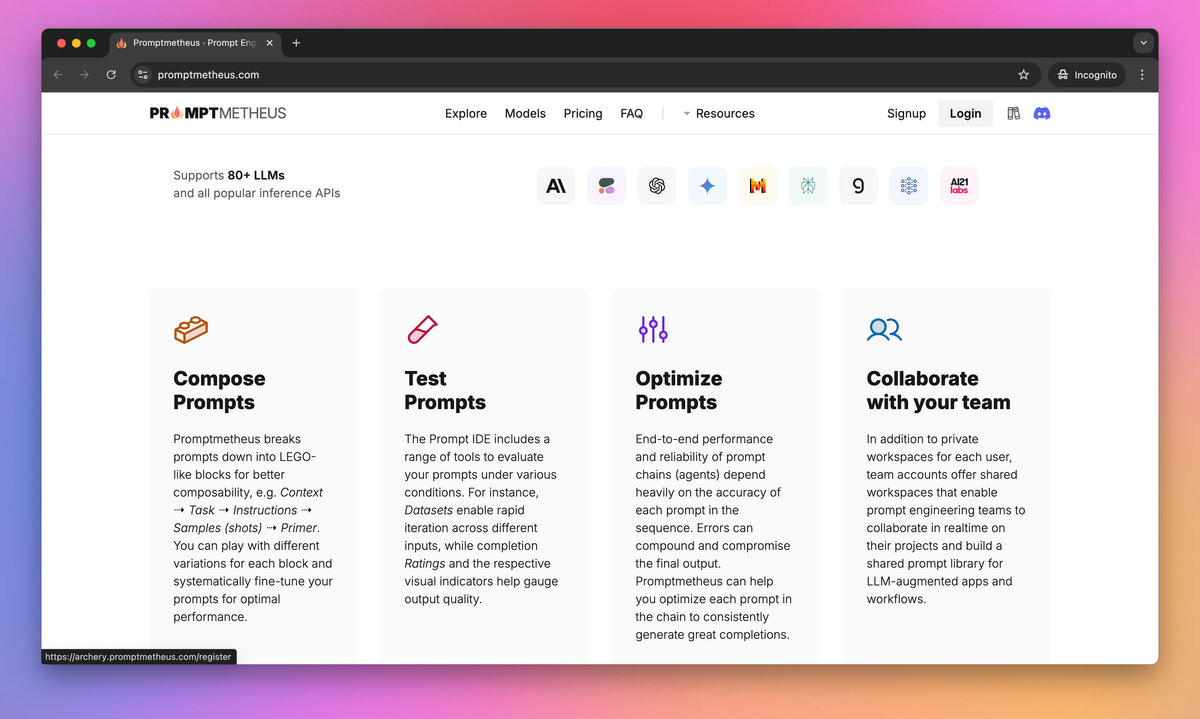Click the Promptmetheus logo
1200x719 pixels.
(x=218, y=113)
